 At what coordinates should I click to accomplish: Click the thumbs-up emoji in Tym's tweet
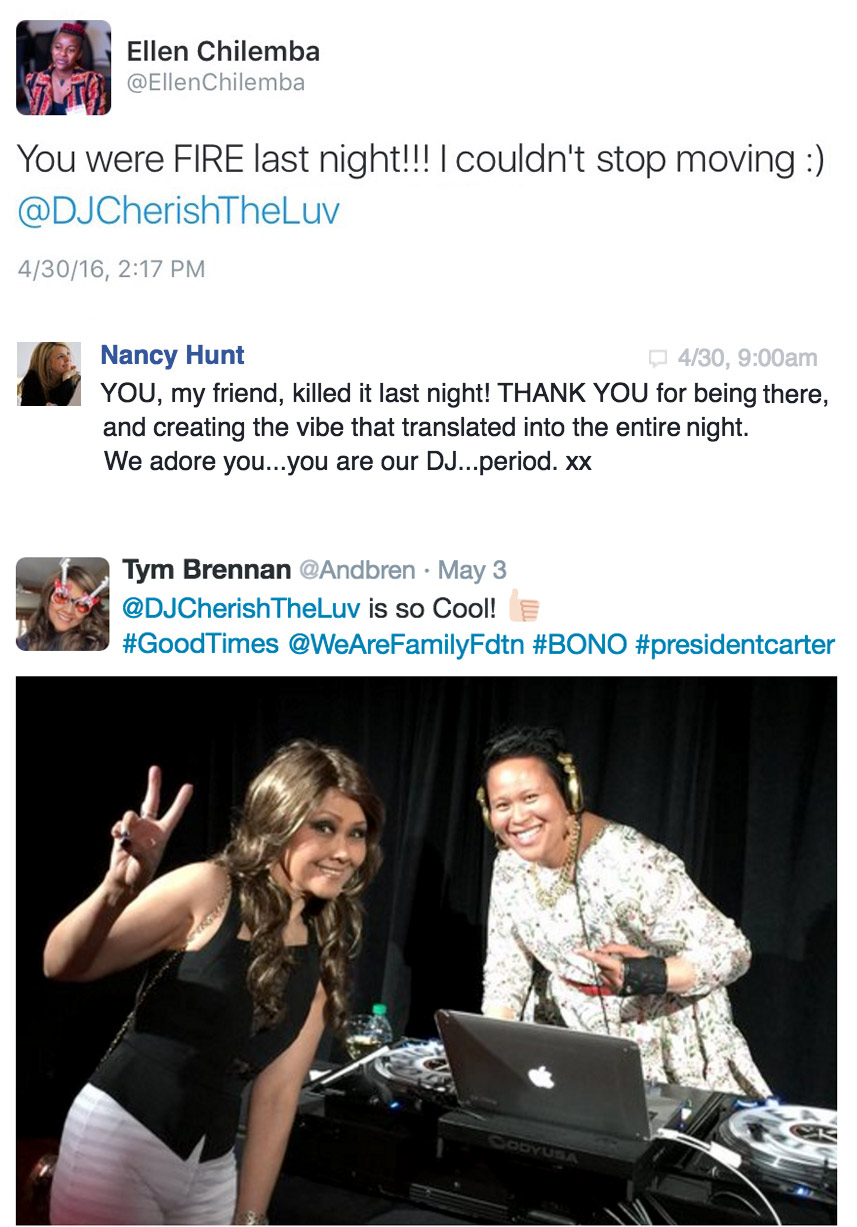click(524, 607)
